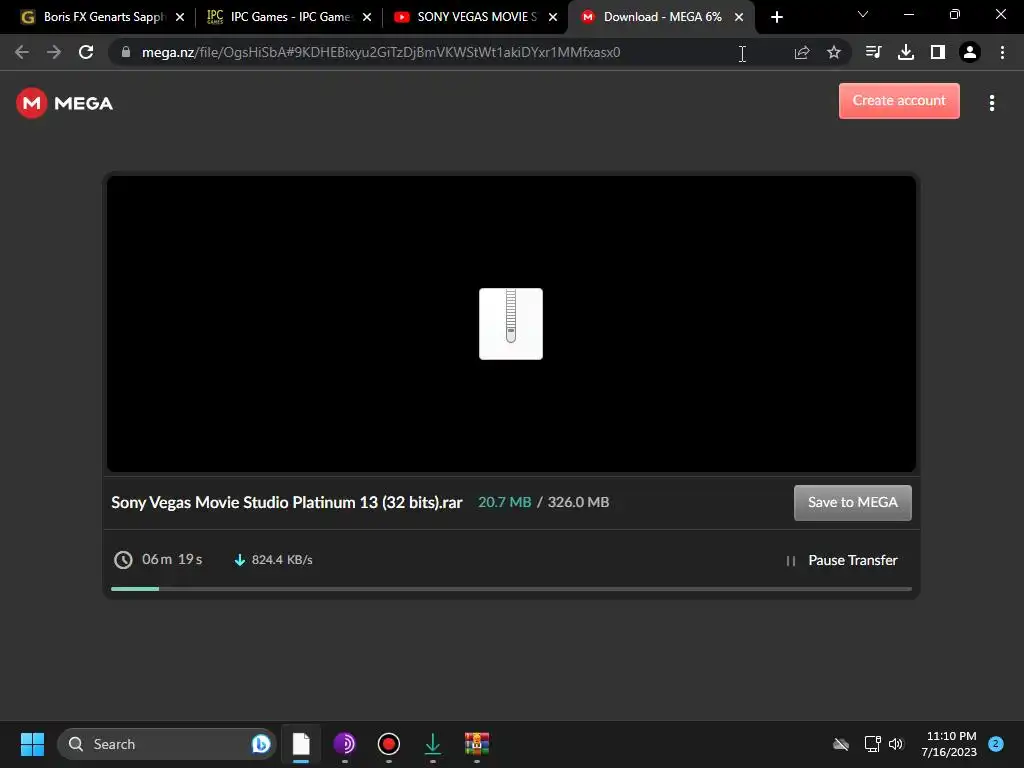Image resolution: width=1024 pixels, height=768 pixels.
Task: Click the 06m 19s remaining time
Action: (x=172, y=560)
